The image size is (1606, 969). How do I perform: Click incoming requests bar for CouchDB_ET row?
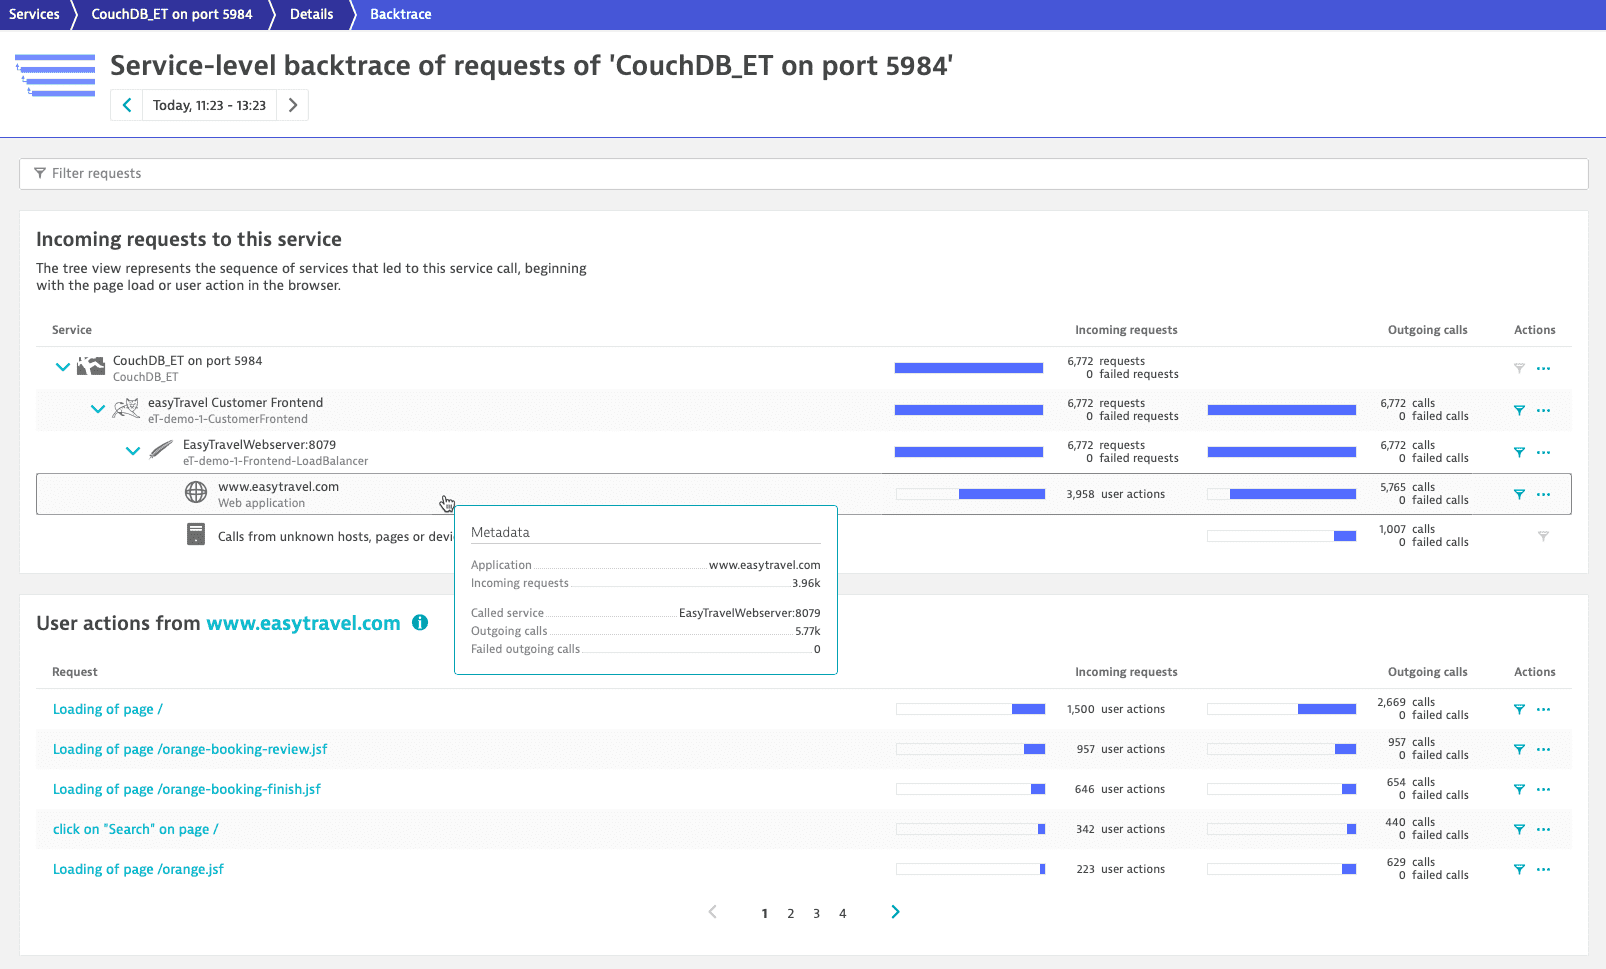coord(968,368)
